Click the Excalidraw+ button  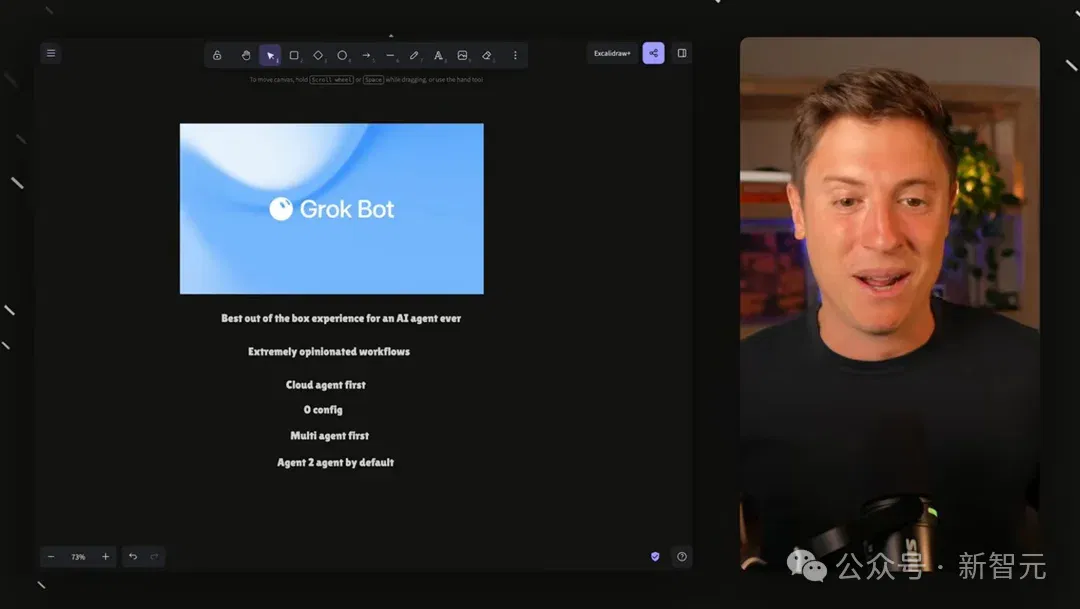point(612,53)
